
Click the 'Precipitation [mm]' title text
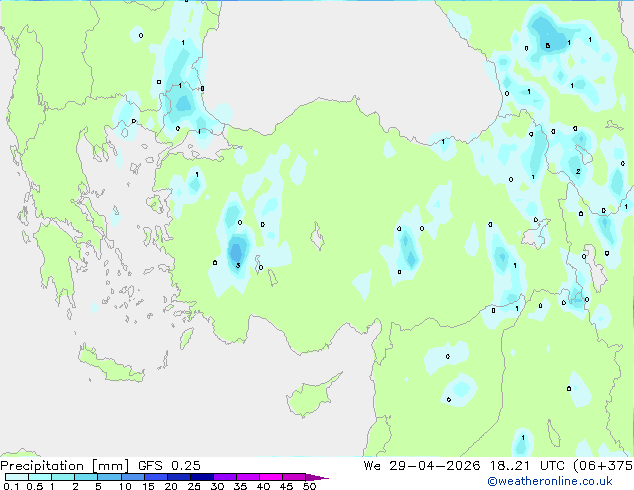click(x=65, y=466)
